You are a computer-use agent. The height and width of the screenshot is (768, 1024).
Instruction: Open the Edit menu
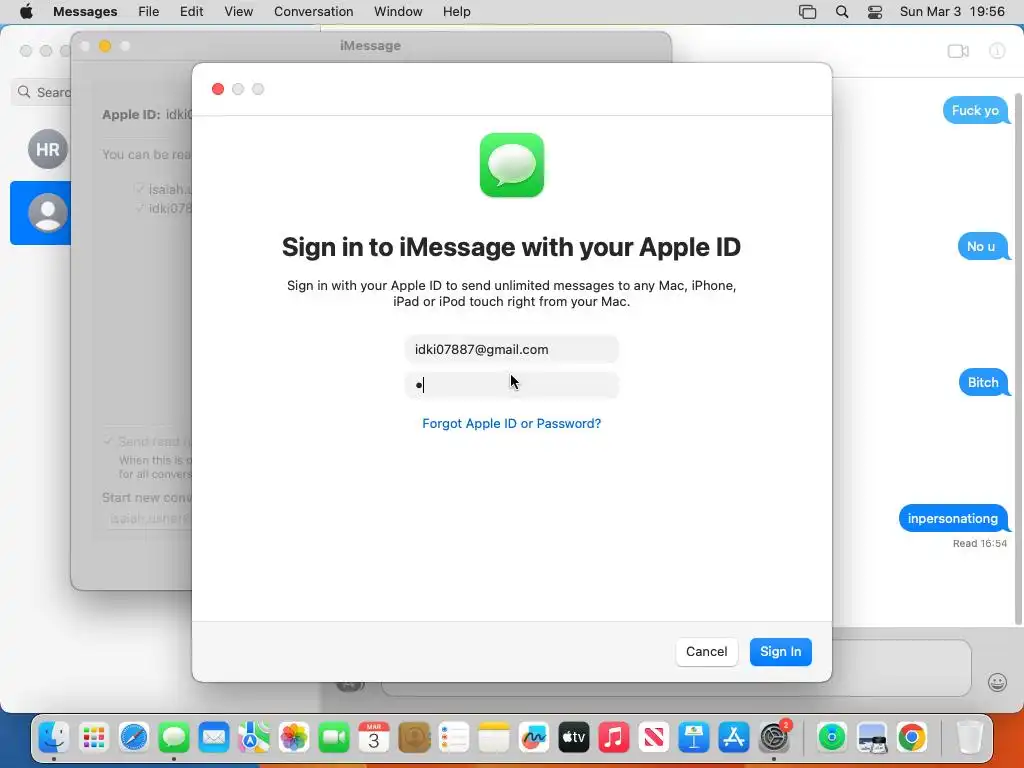[x=191, y=12]
